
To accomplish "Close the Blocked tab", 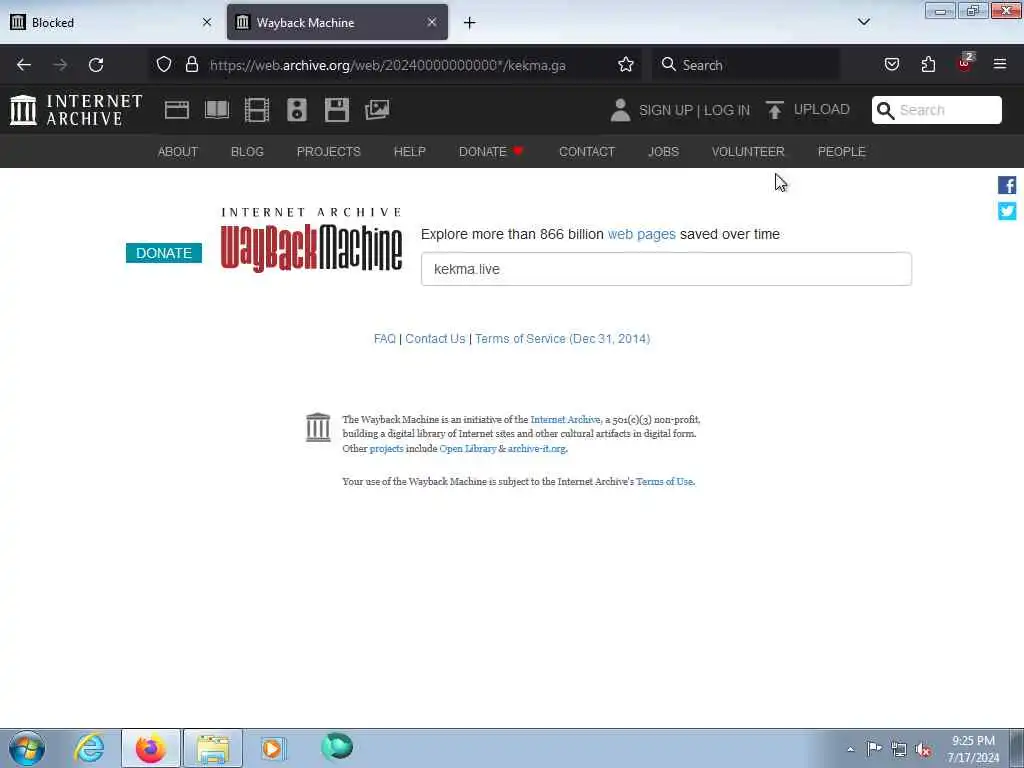I will click(x=207, y=22).
